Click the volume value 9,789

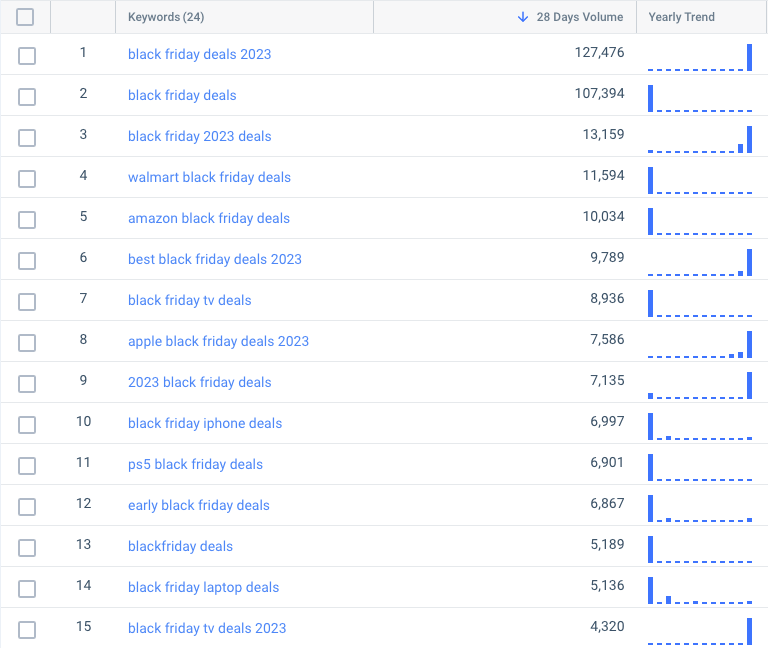(607, 258)
